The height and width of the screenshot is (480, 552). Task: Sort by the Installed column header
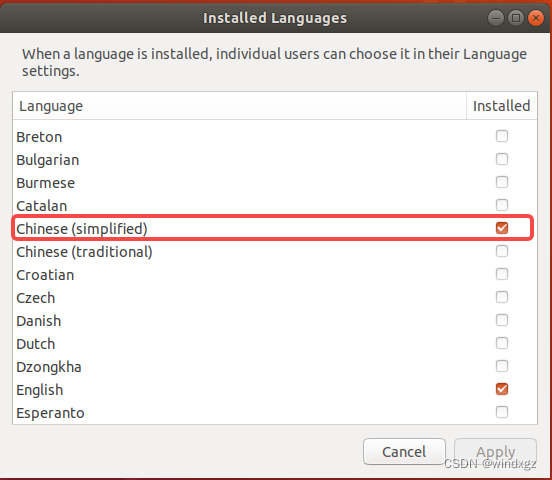[x=502, y=106]
